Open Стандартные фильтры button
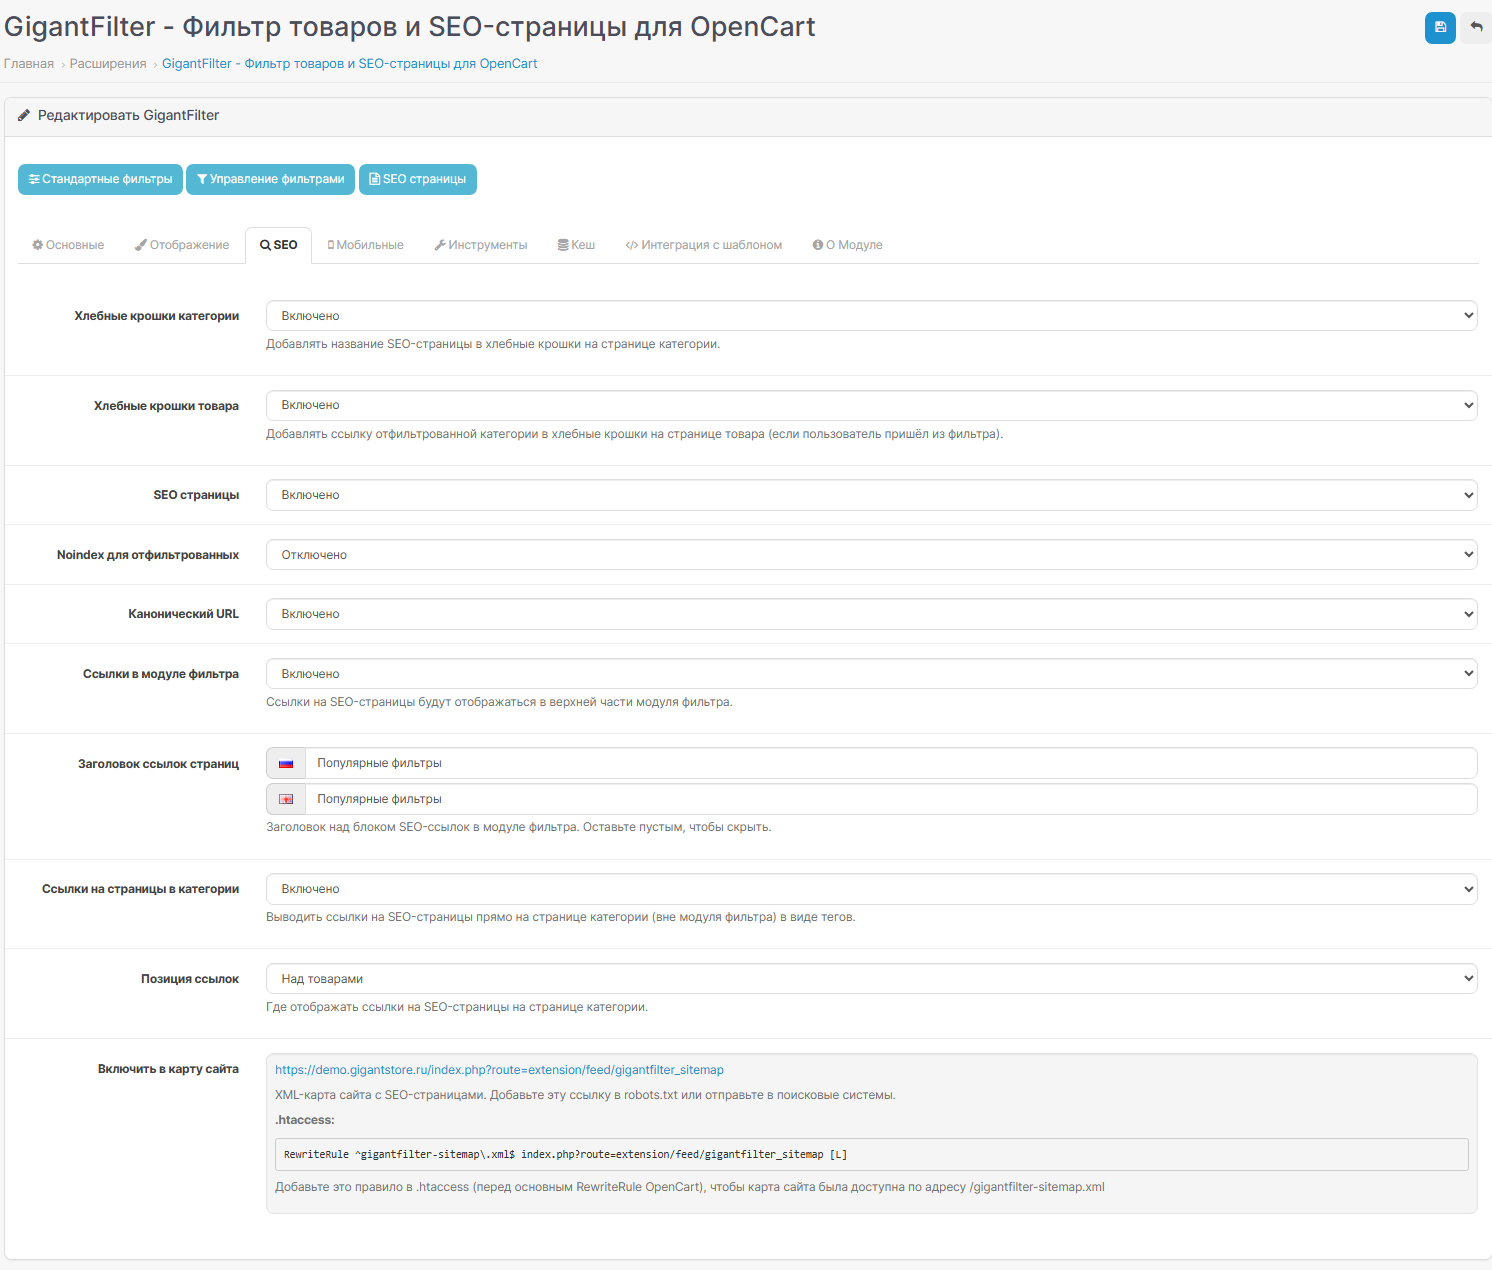The image size is (1492, 1270). pyautogui.click(x=100, y=179)
